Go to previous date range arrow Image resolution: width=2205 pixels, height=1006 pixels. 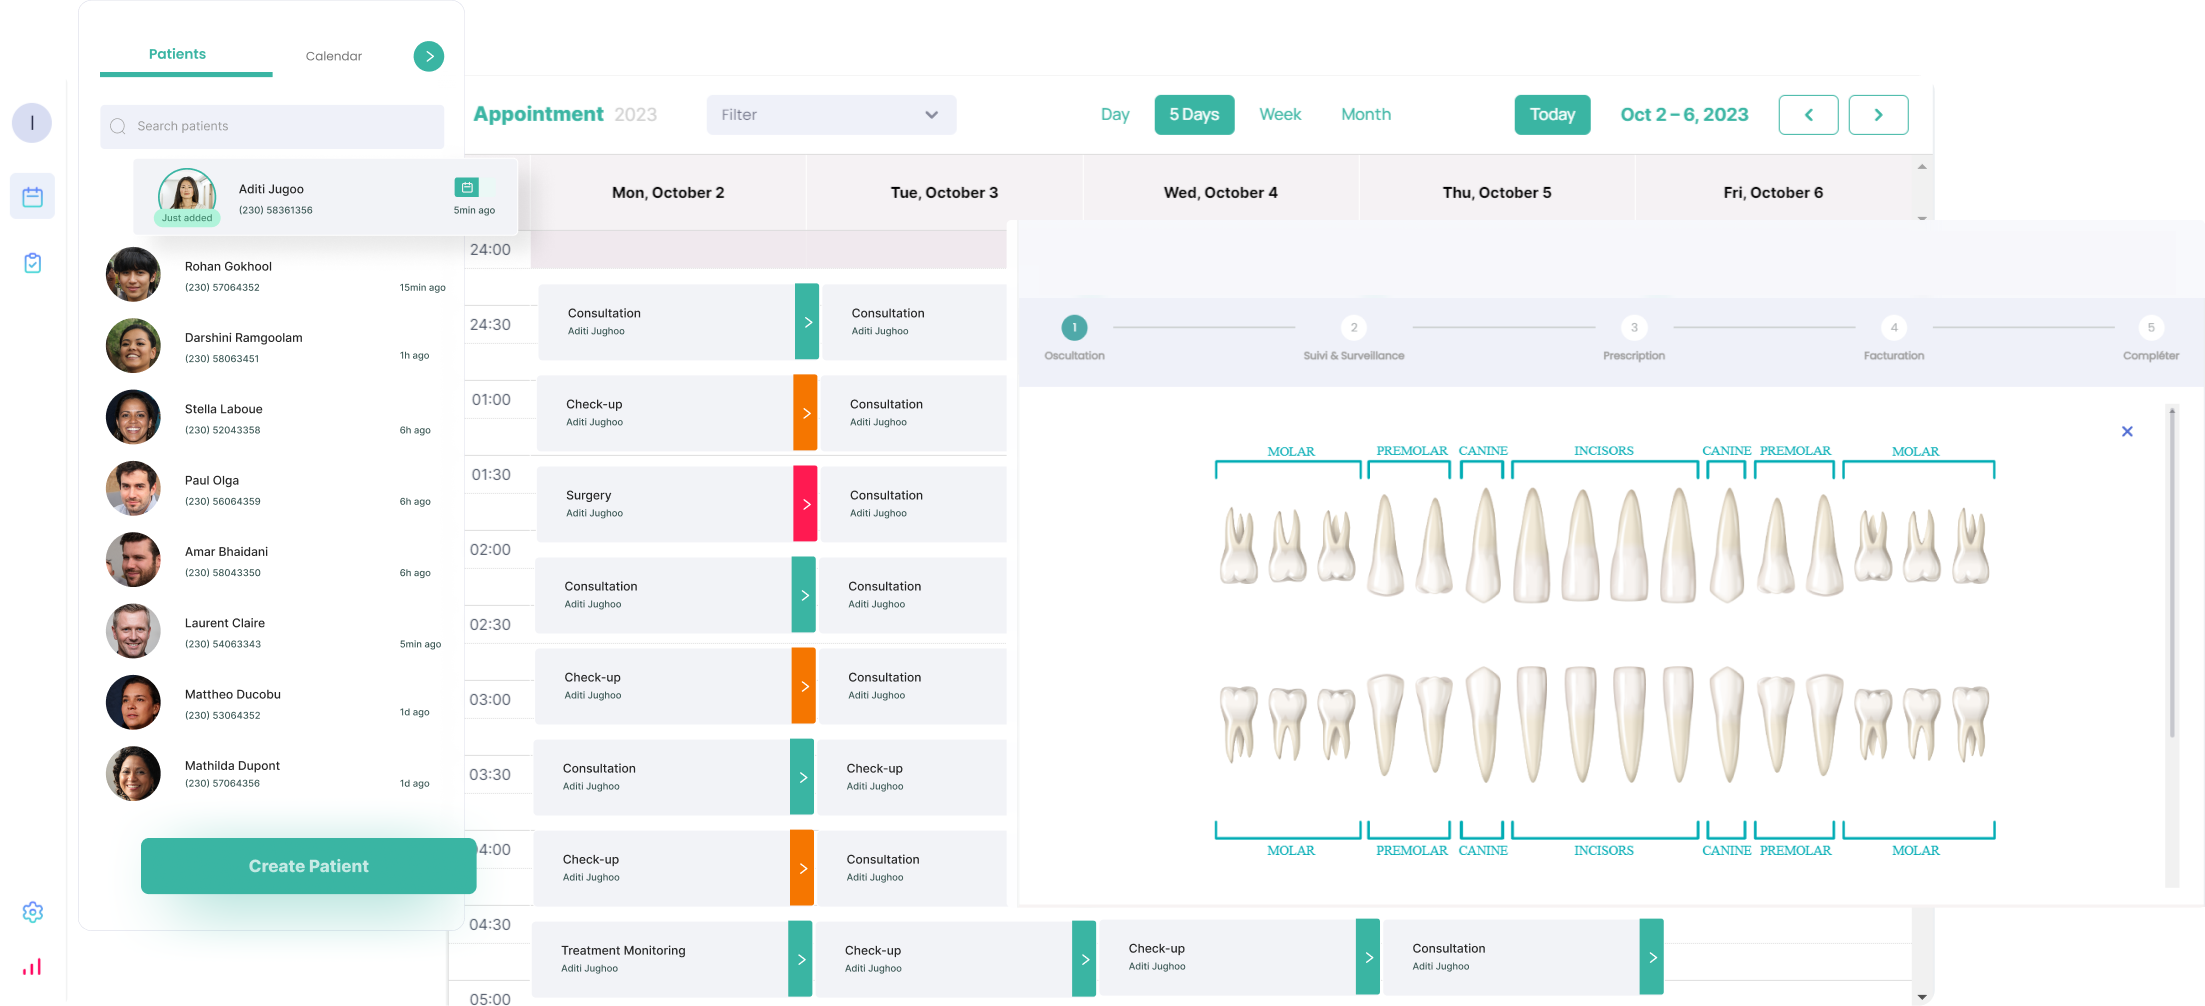[x=1808, y=115]
